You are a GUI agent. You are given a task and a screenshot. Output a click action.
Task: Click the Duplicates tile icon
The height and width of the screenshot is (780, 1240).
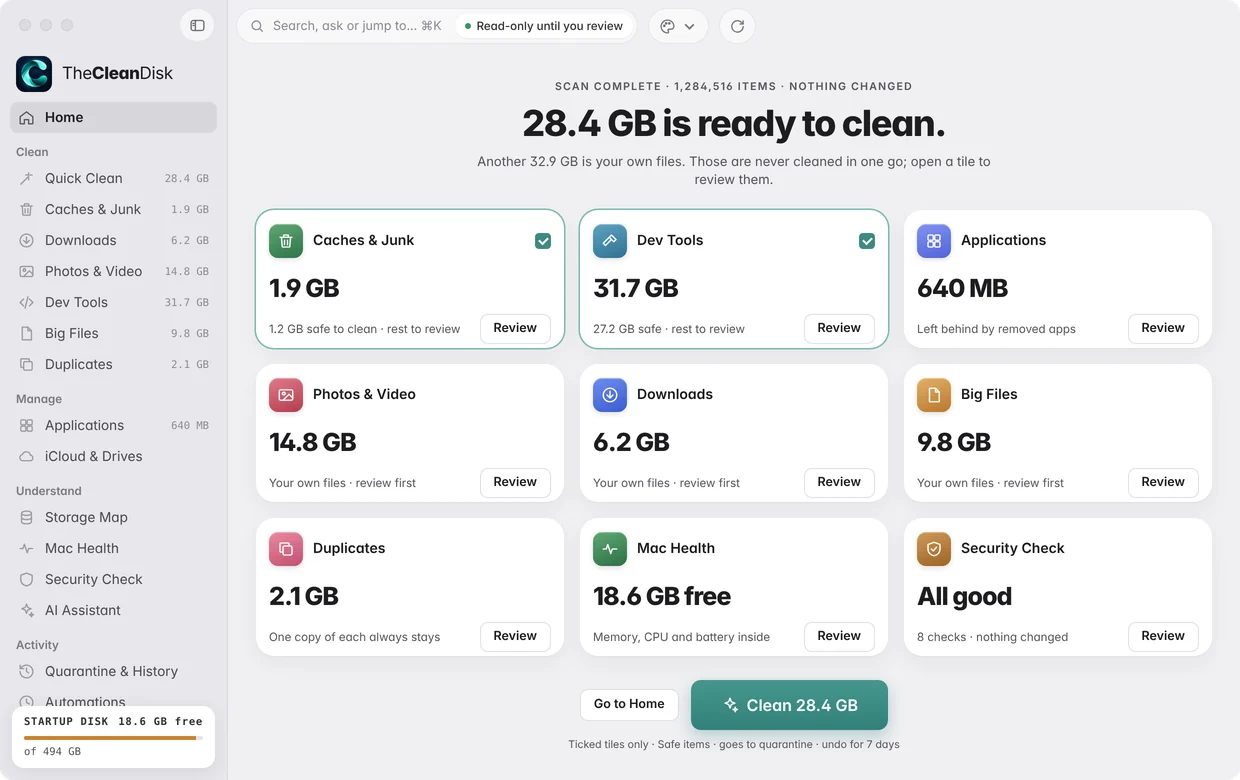click(286, 549)
